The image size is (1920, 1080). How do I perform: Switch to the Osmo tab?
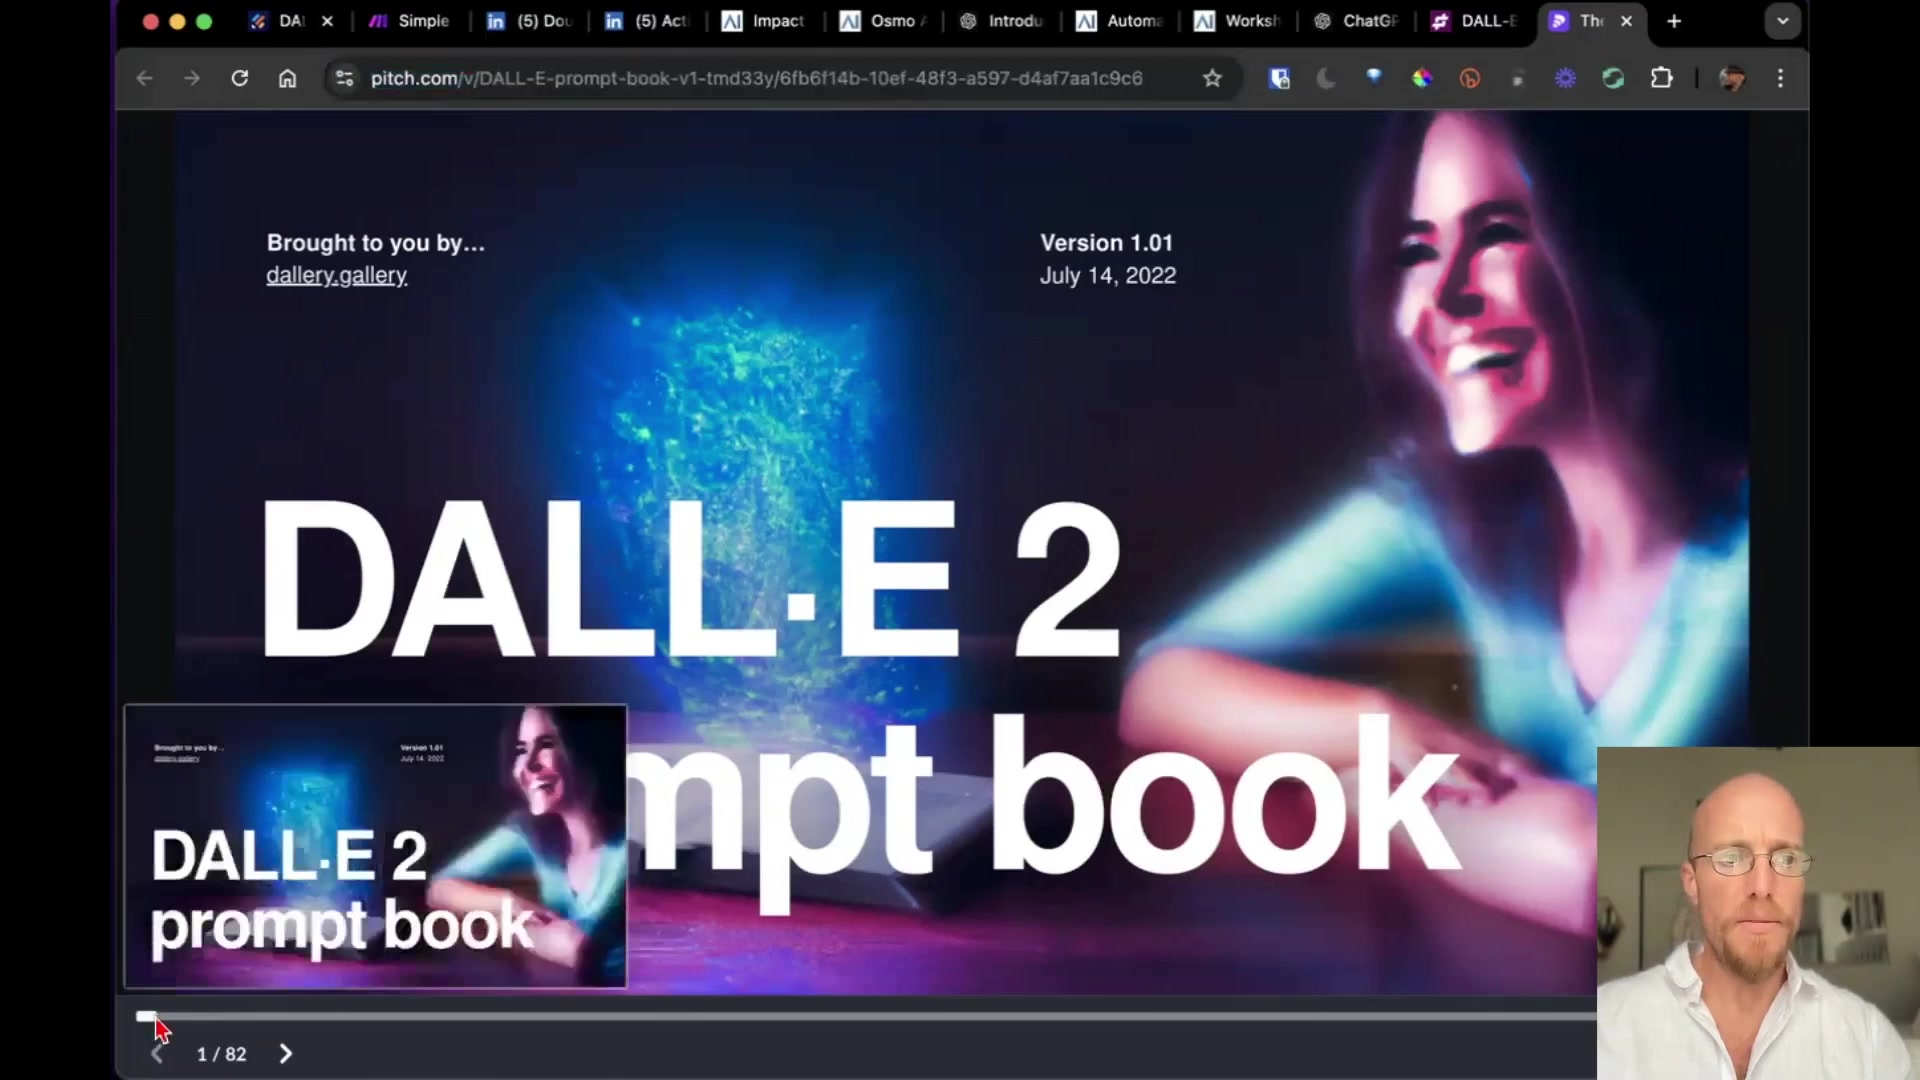click(883, 21)
